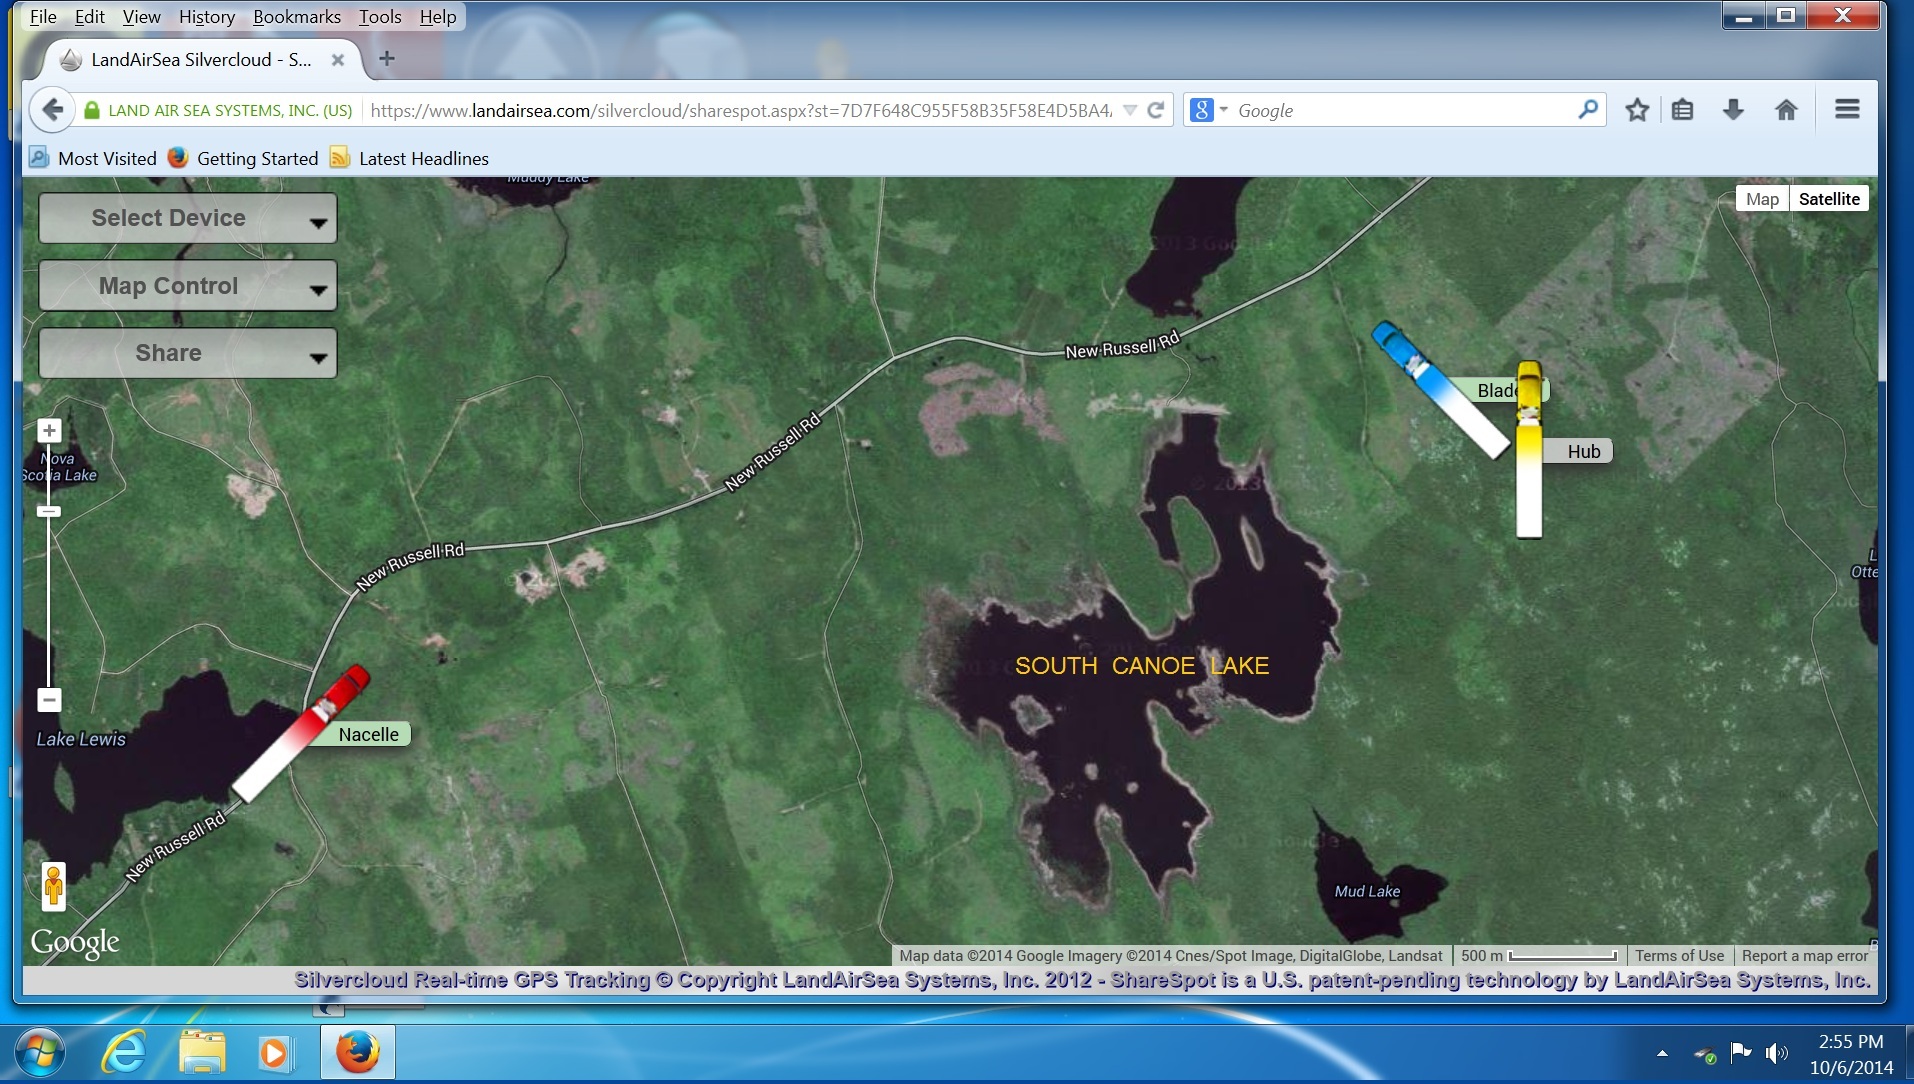
Task: Select the LandAirSea Silvercloud tab
Action: 200,60
